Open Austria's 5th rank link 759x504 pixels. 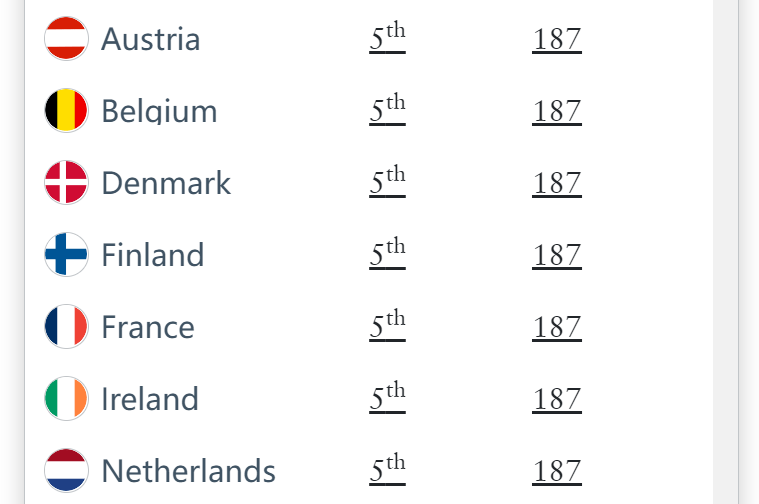(x=387, y=39)
